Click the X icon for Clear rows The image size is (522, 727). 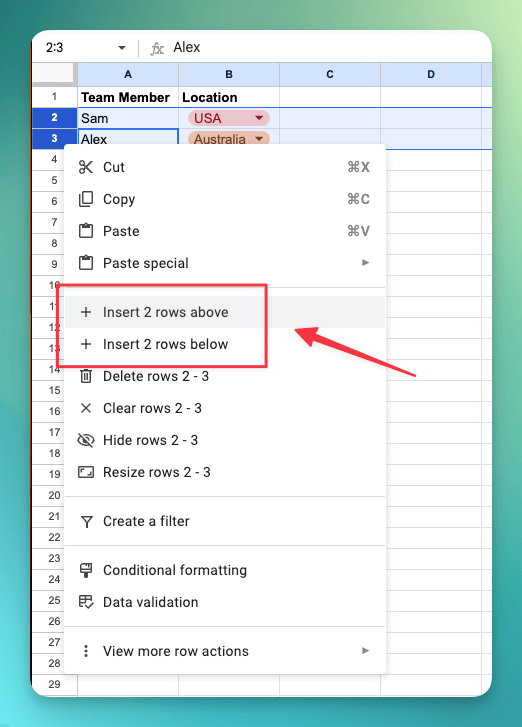click(86, 408)
